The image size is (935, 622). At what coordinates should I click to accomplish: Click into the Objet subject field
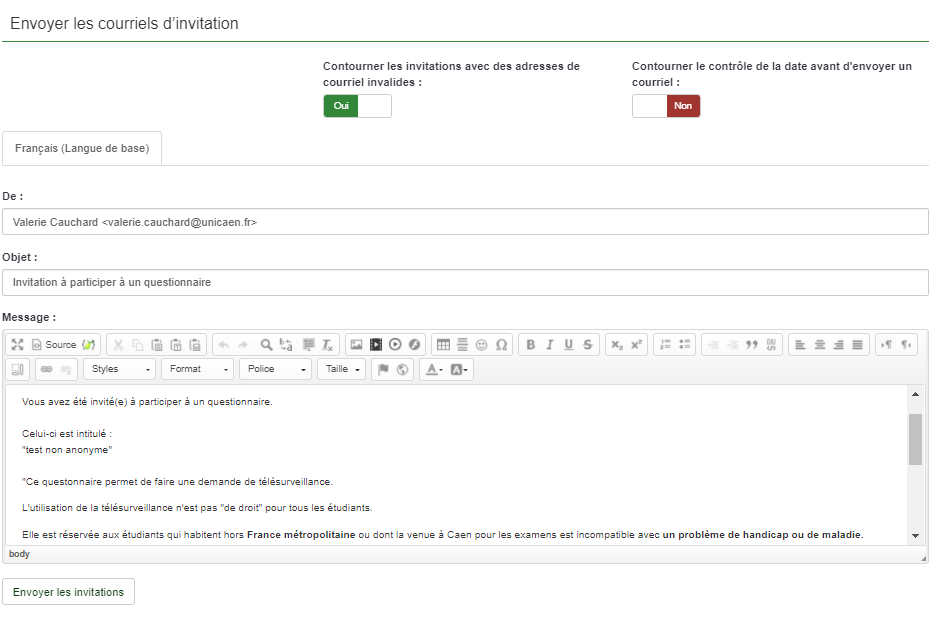465,283
